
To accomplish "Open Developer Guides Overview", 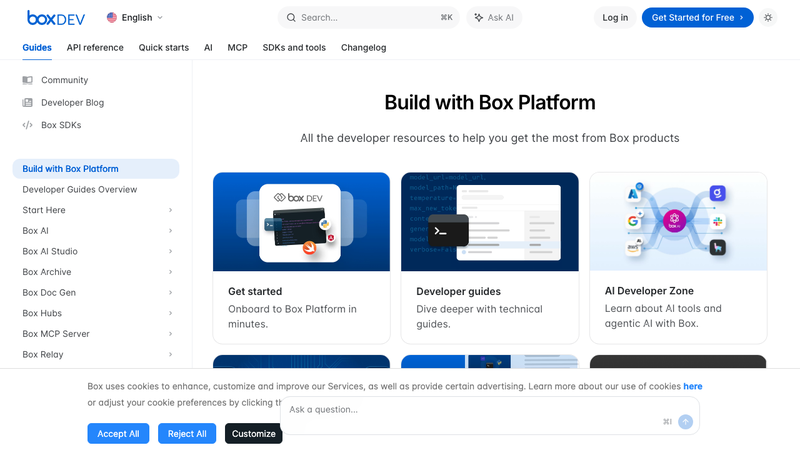I will pos(80,189).
